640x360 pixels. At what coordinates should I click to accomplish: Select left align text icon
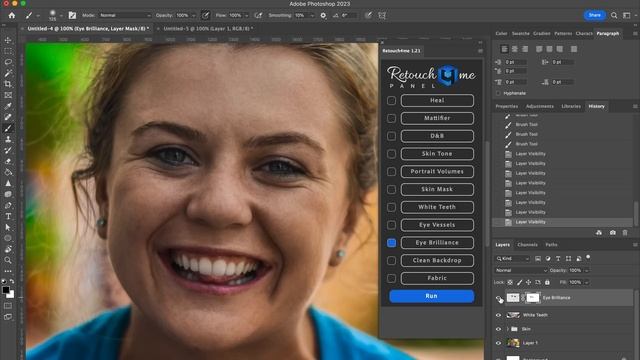pyautogui.click(x=504, y=49)
